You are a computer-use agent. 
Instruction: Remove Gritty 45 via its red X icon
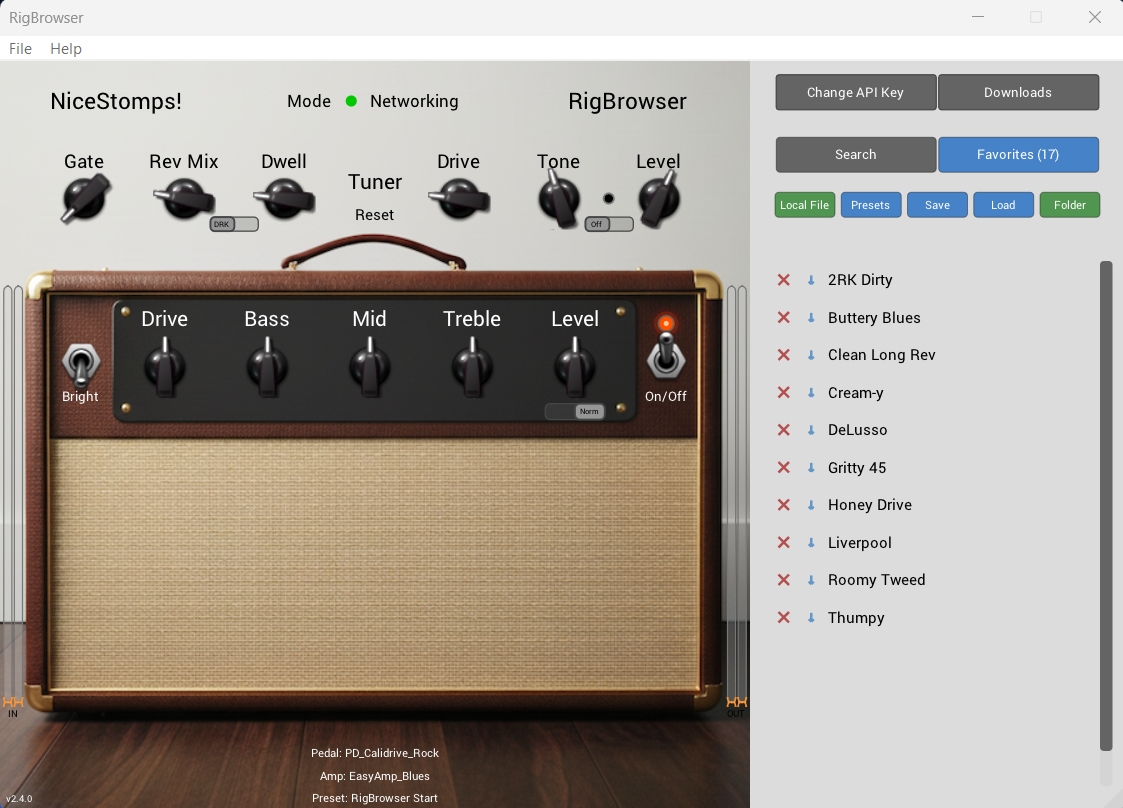click(783, 468)
